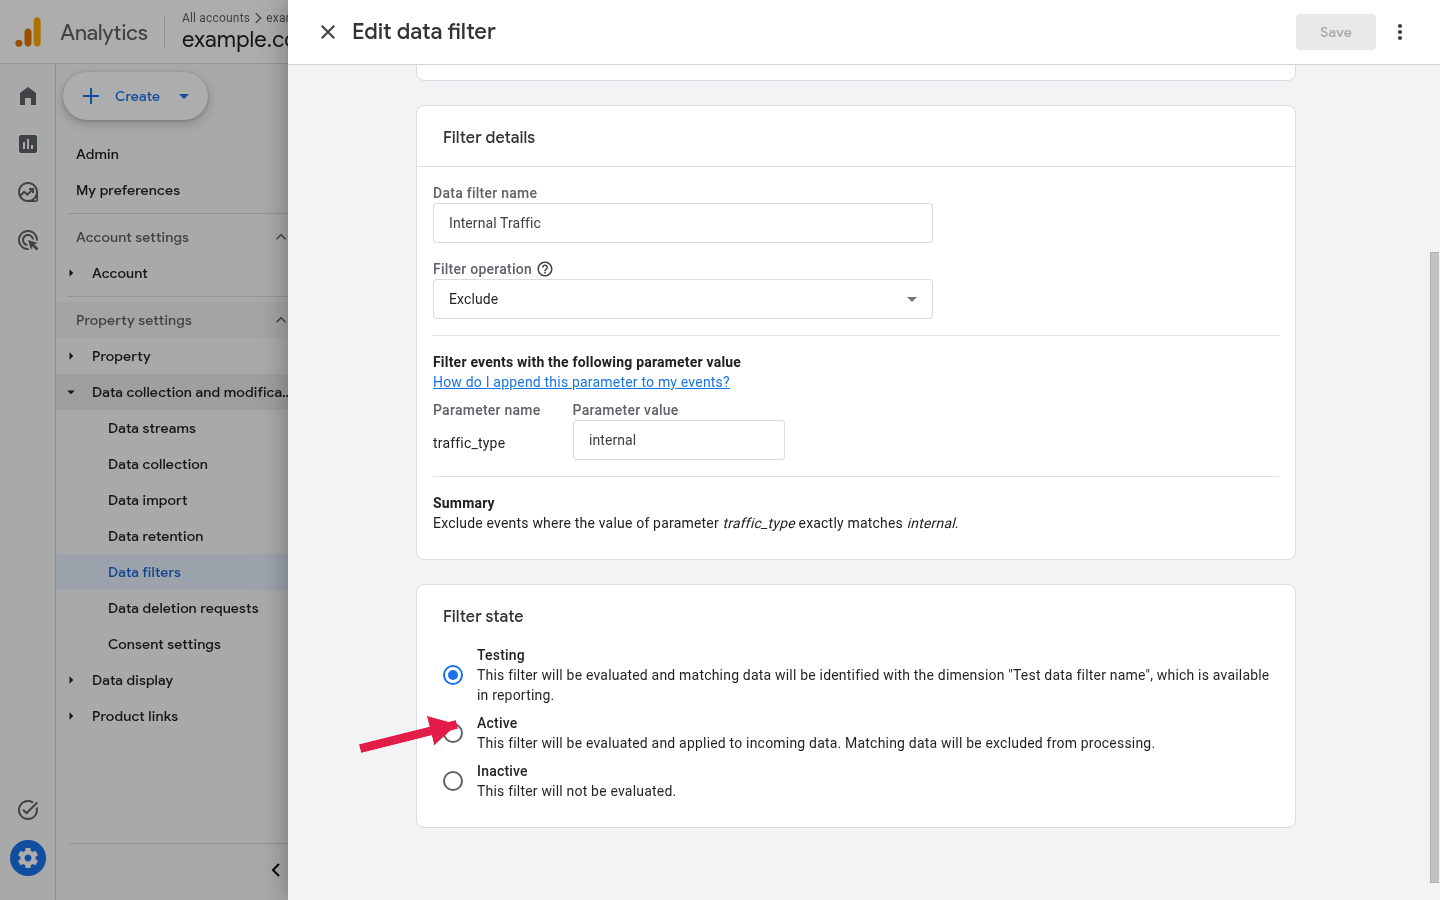Go to Data collection
The width and height of the screenshot is (1440, 900).
pyautogui.click(x=158, y=464)
